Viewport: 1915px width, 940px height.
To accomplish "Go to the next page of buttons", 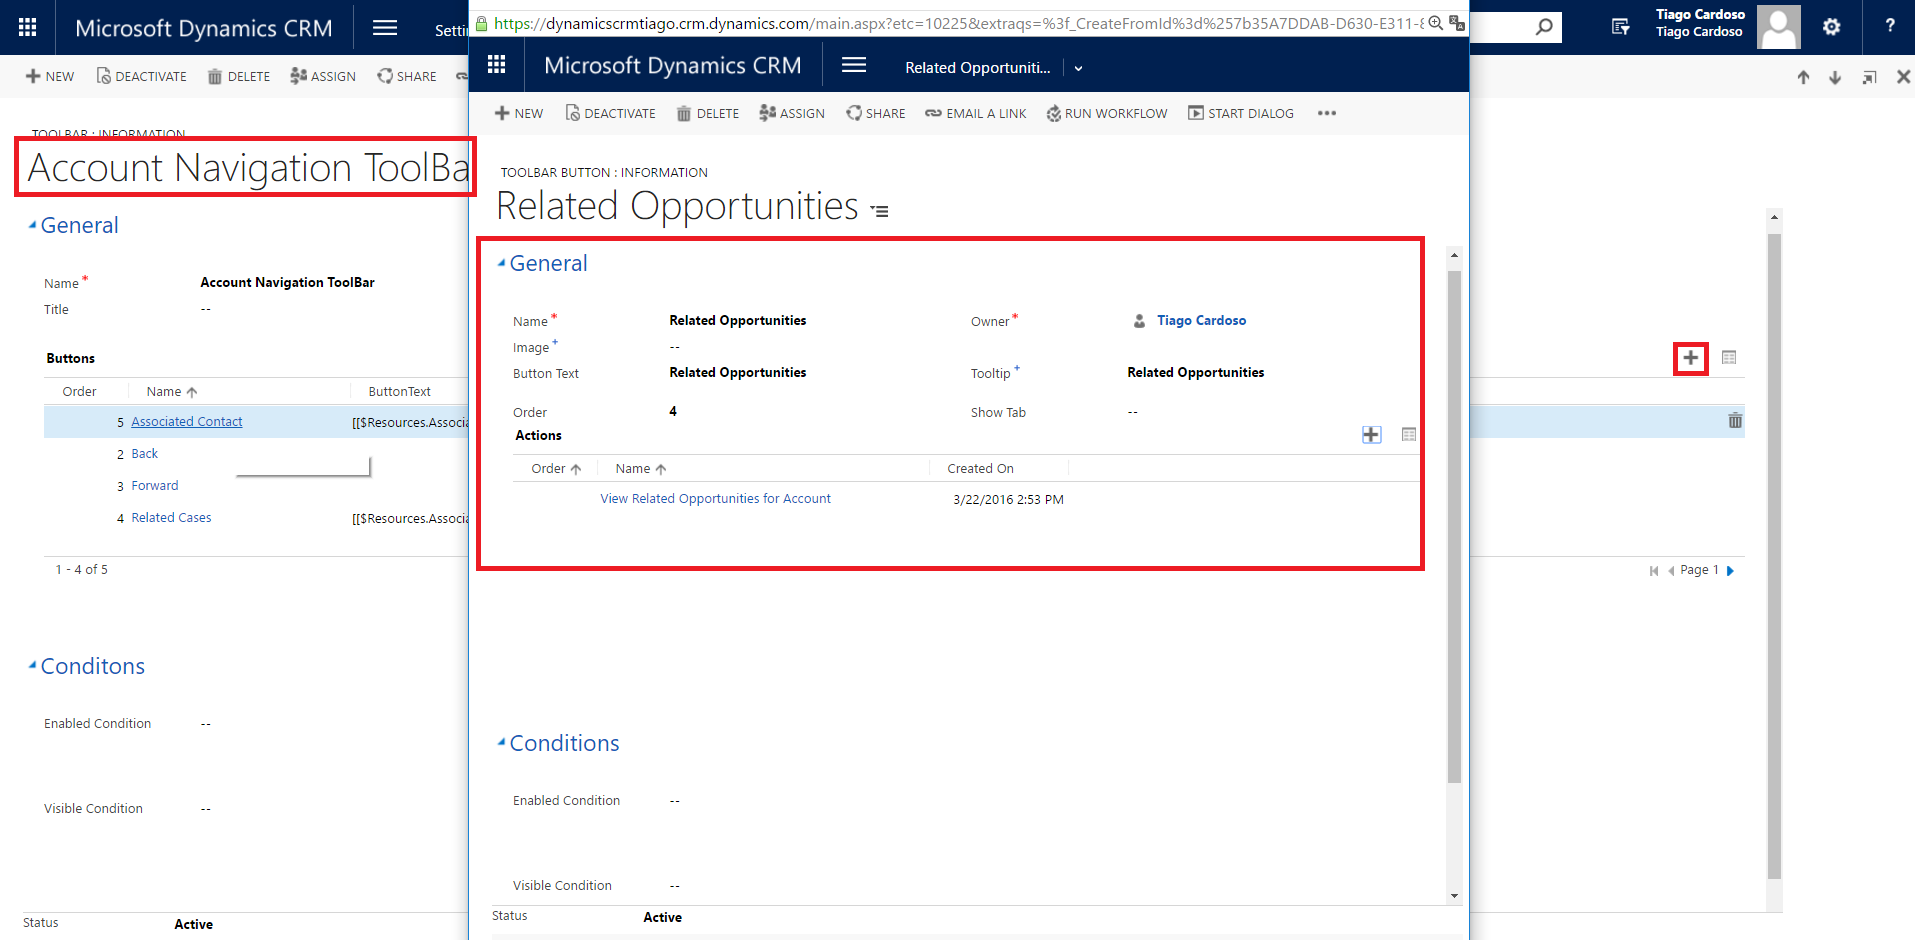I will pyautogui.click(x=1730, y=571).
